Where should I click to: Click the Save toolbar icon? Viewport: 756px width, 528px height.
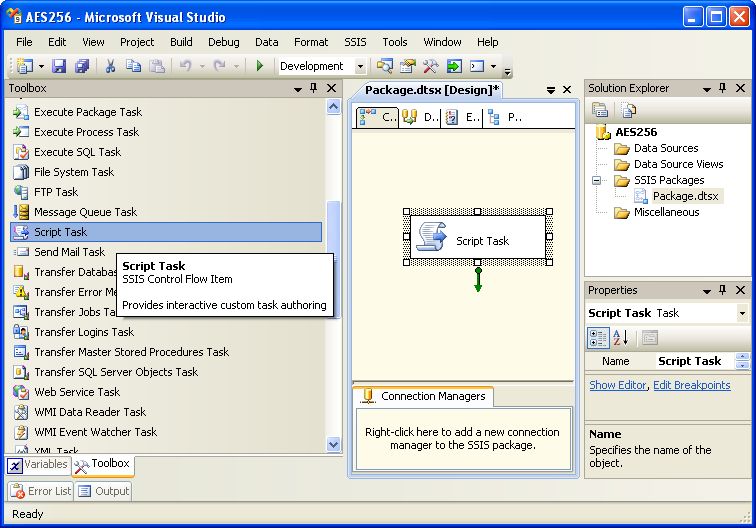pyautogui.click(x=59, y=66)
